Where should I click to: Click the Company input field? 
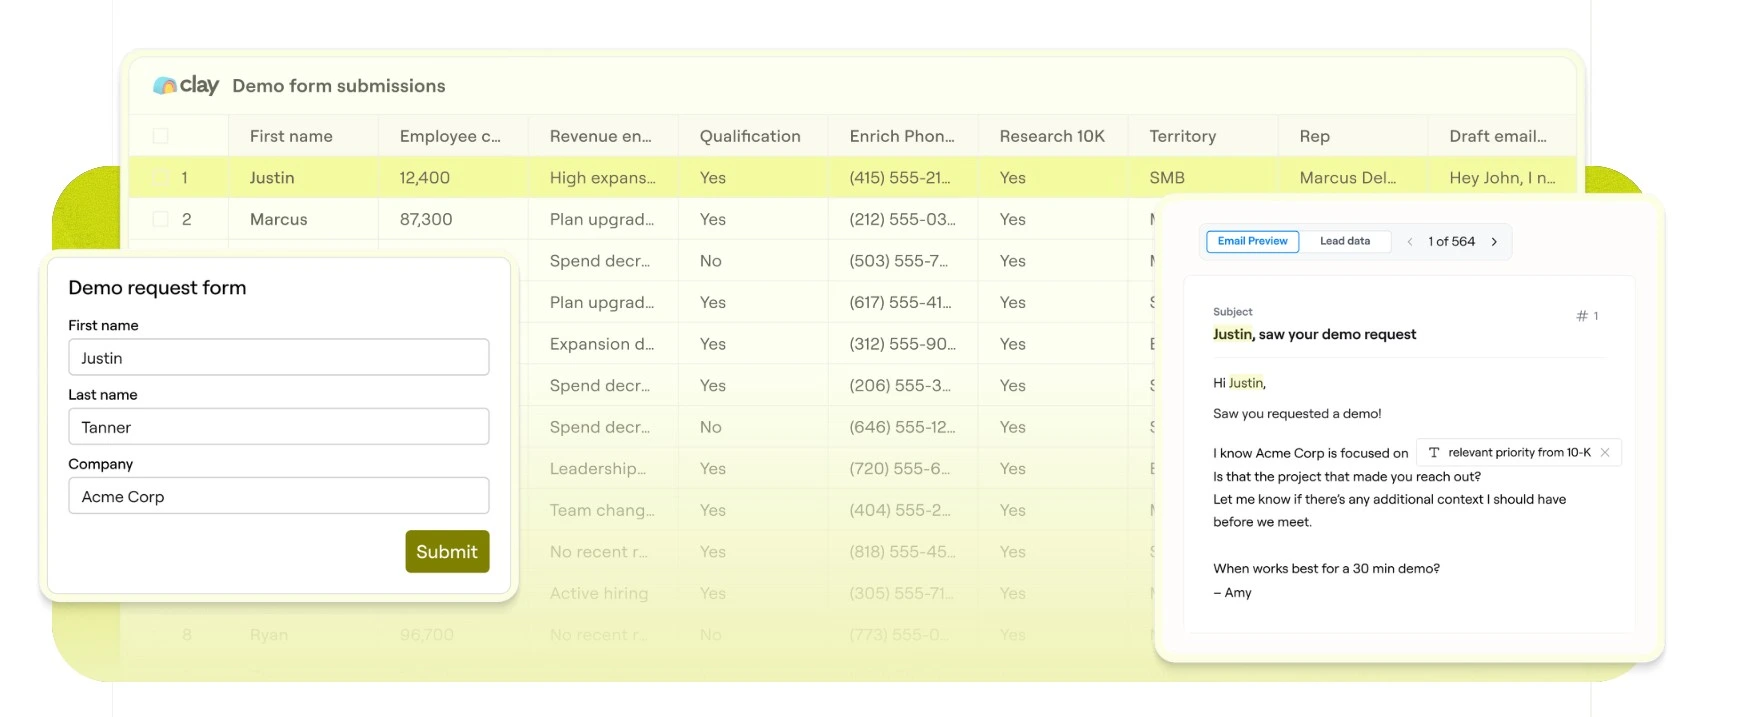point(279,496)
